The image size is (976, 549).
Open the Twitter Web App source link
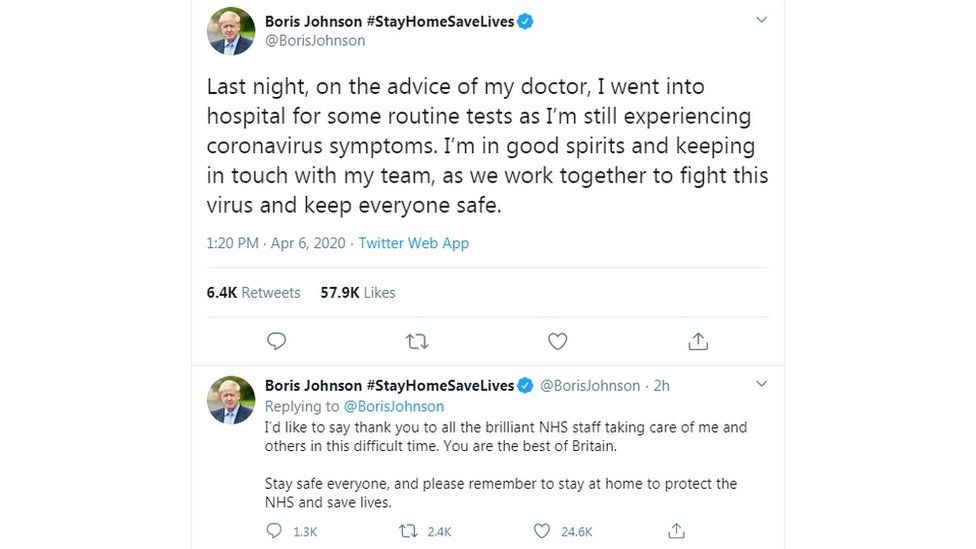[x=413, y=243]
